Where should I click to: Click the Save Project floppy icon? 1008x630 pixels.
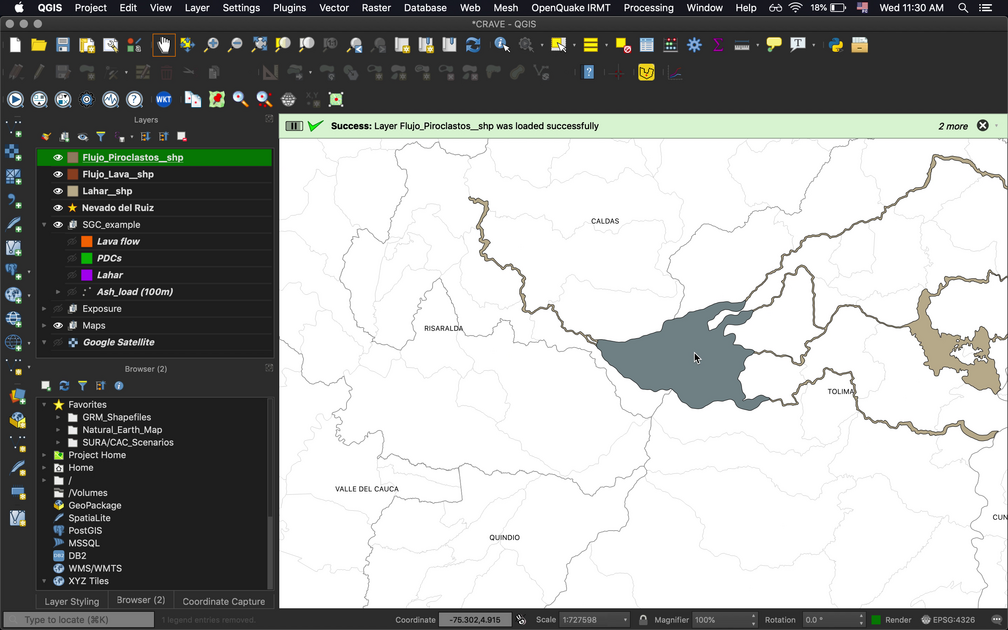(x=63, y=45)
